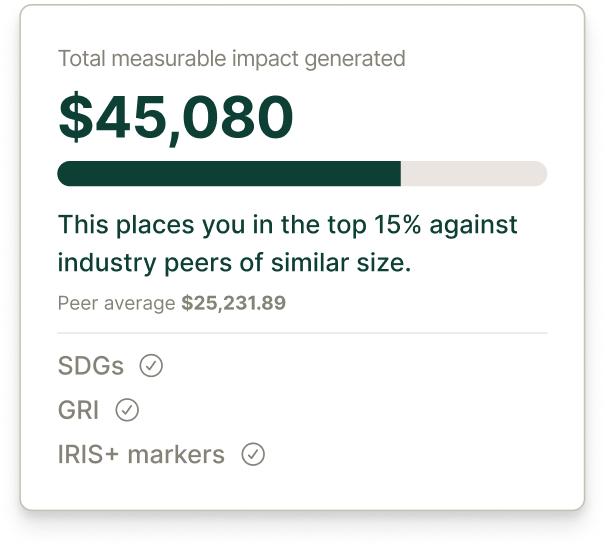This screenshot has height=546, width=605.
Task: Click the IRIS+ markers label
Action: point(141,455)
